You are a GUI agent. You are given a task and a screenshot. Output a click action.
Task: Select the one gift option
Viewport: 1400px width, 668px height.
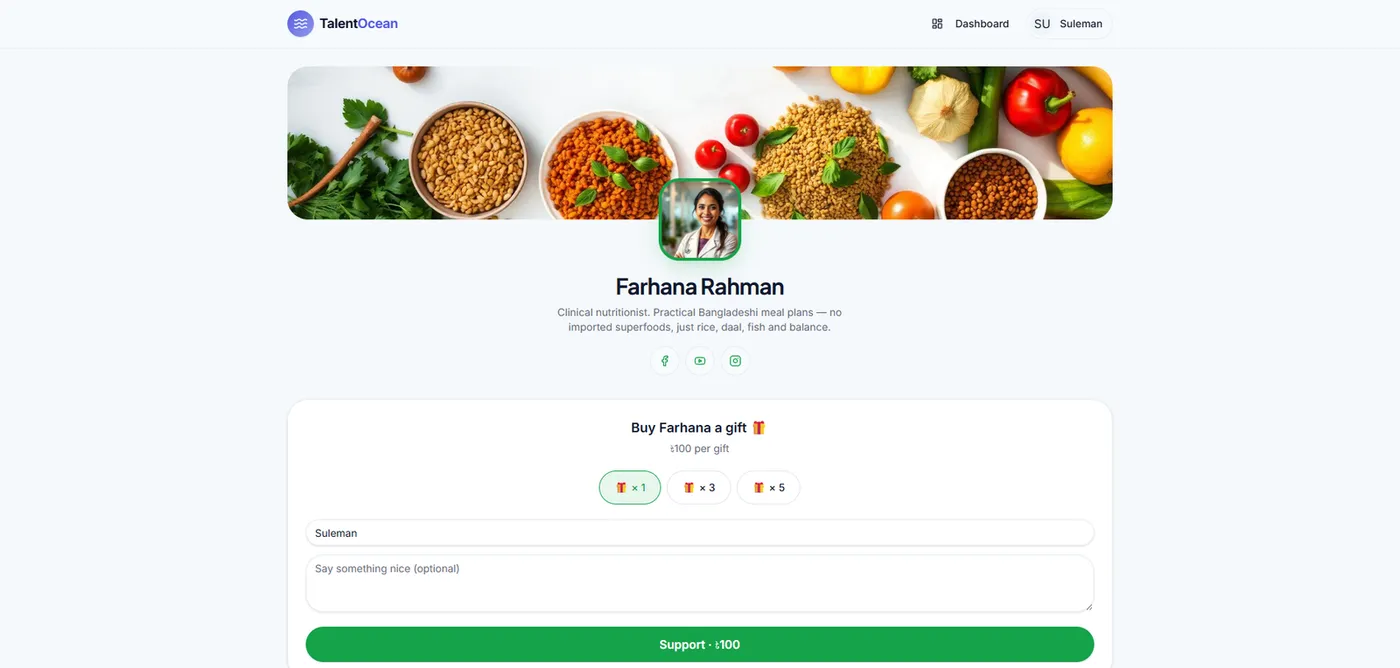pyautogui.click(x=630, y=488)
